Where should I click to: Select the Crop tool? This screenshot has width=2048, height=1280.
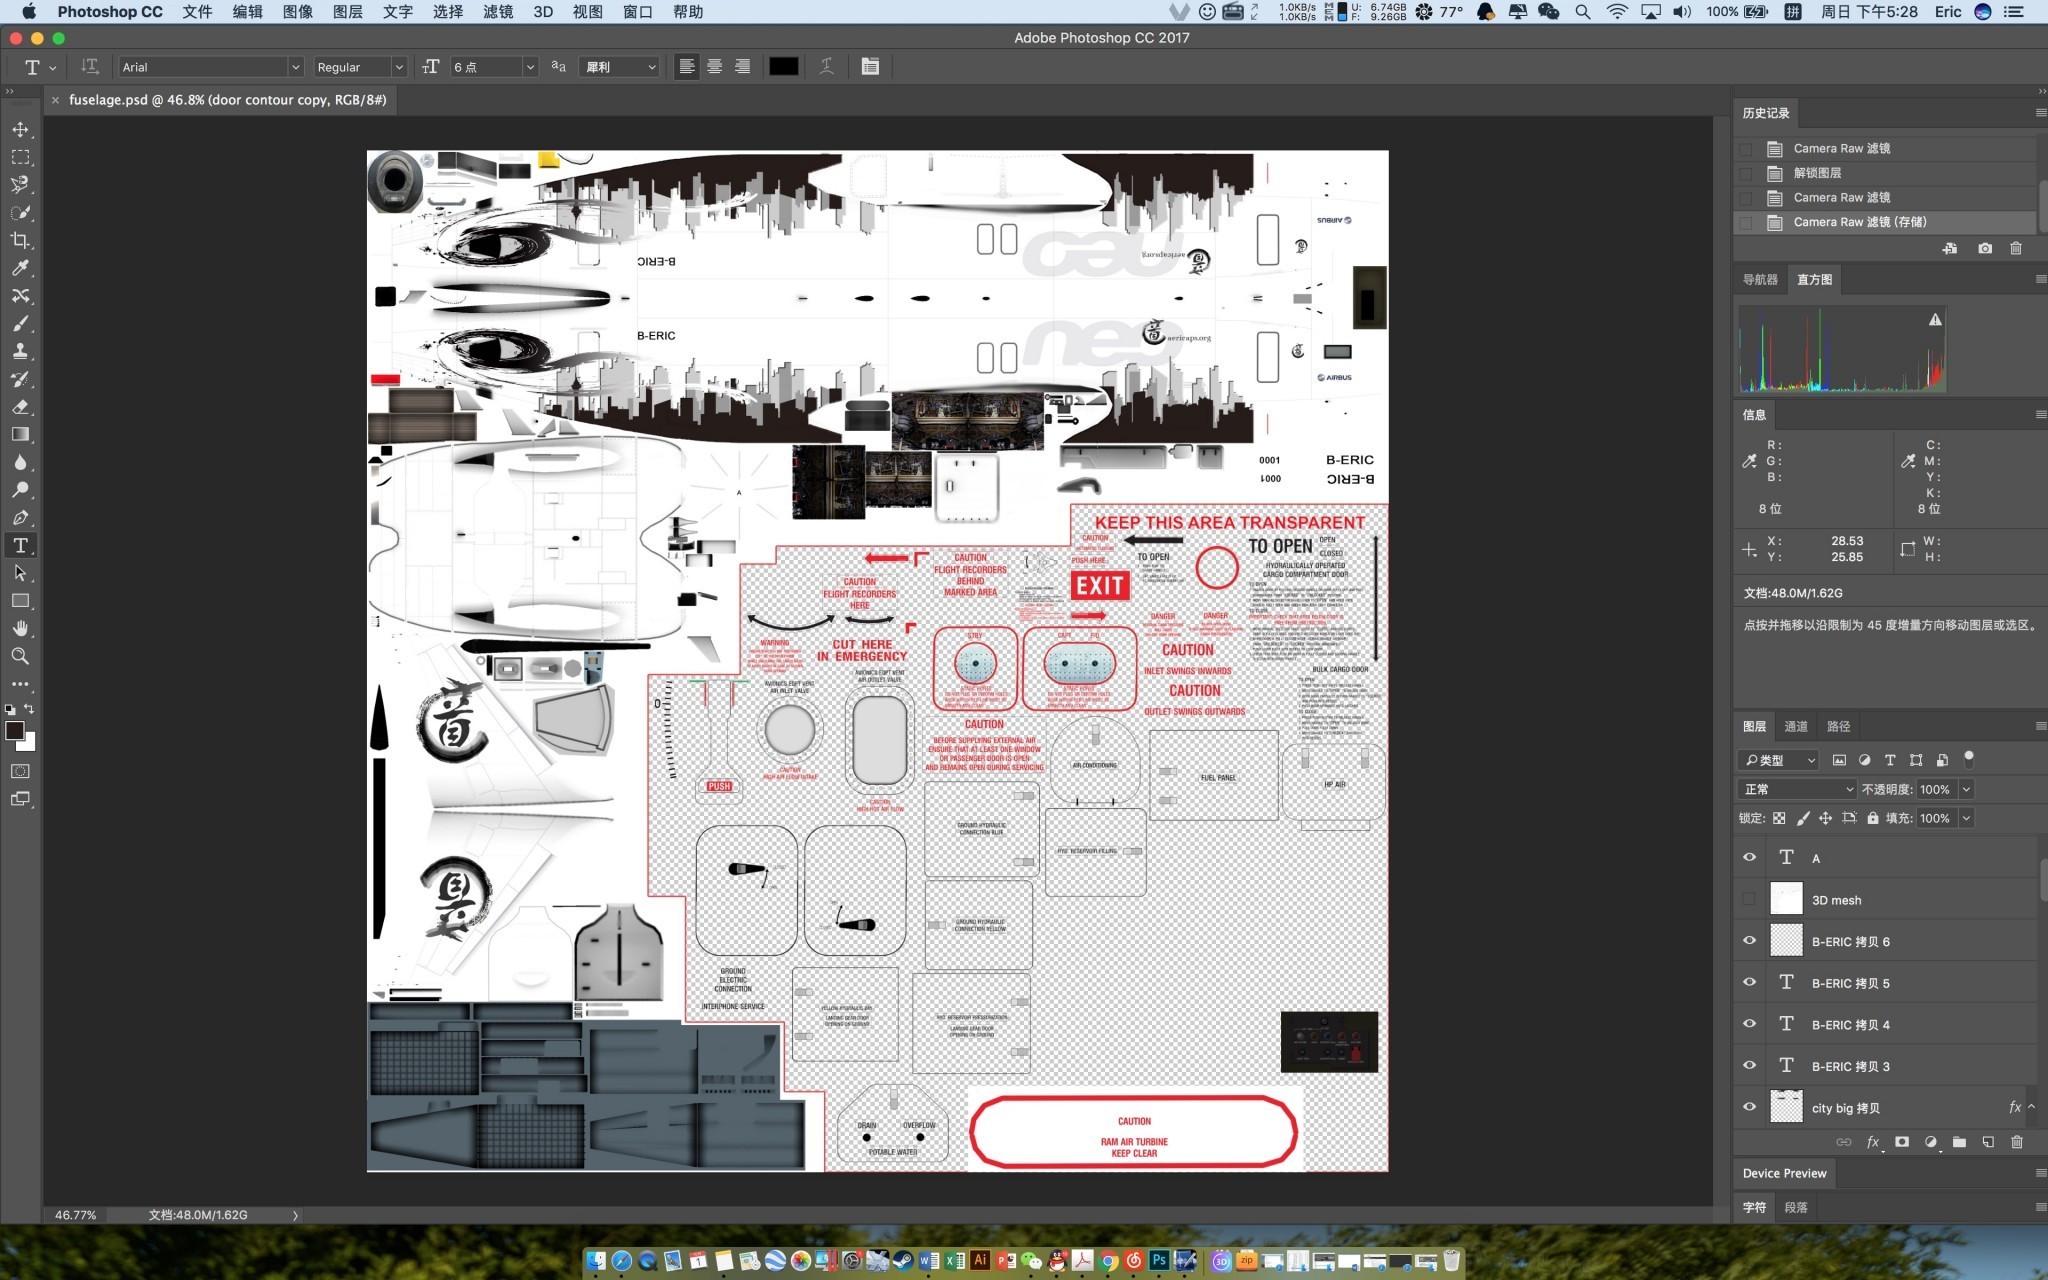click(20, 241)
